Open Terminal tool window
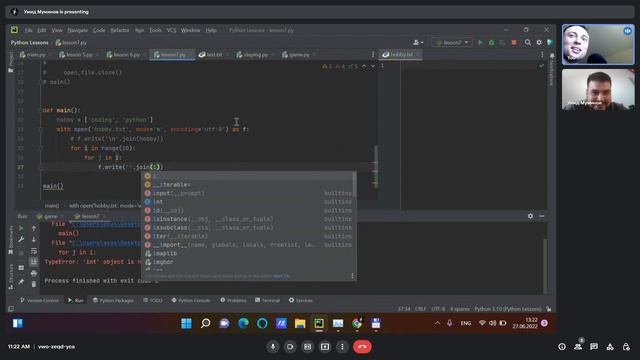Screen dimensions: 640x360 coord(267,300)
